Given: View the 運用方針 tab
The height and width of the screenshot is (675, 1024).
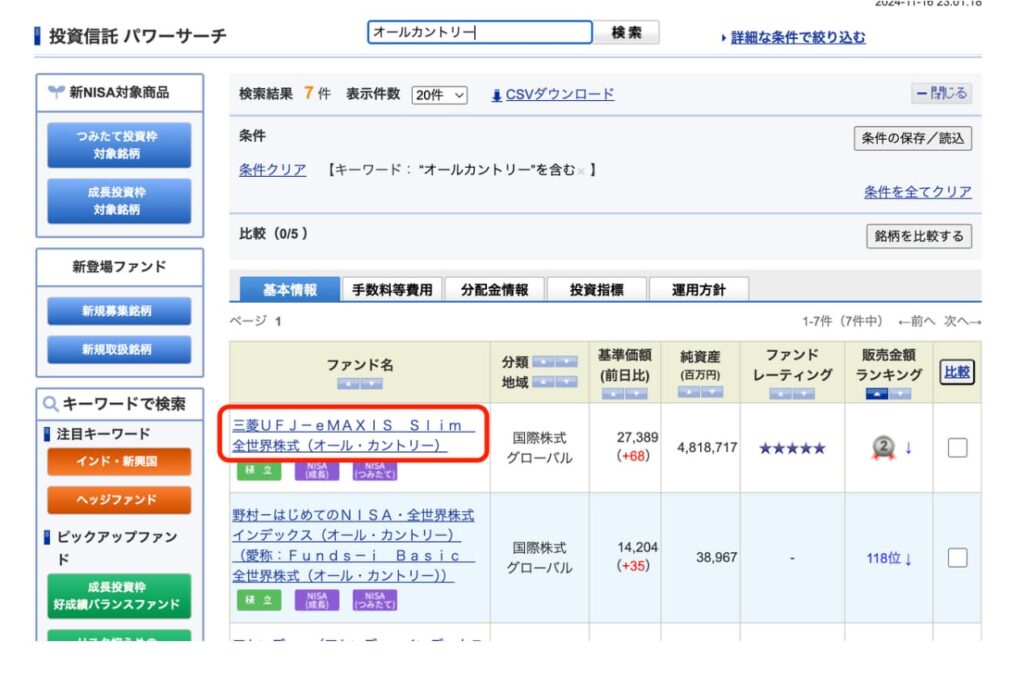Looking at the screenshot, I should (699, 290).
